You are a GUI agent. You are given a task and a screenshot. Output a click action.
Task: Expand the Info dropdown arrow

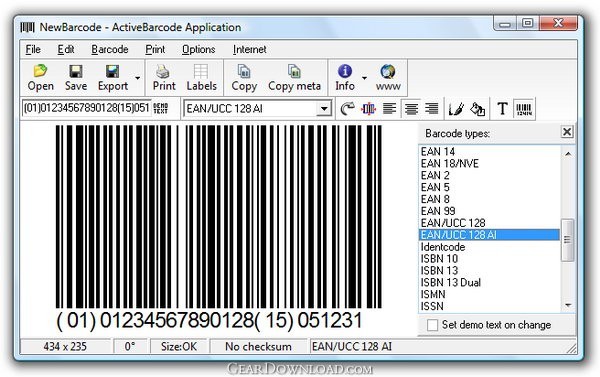[364, 78]
